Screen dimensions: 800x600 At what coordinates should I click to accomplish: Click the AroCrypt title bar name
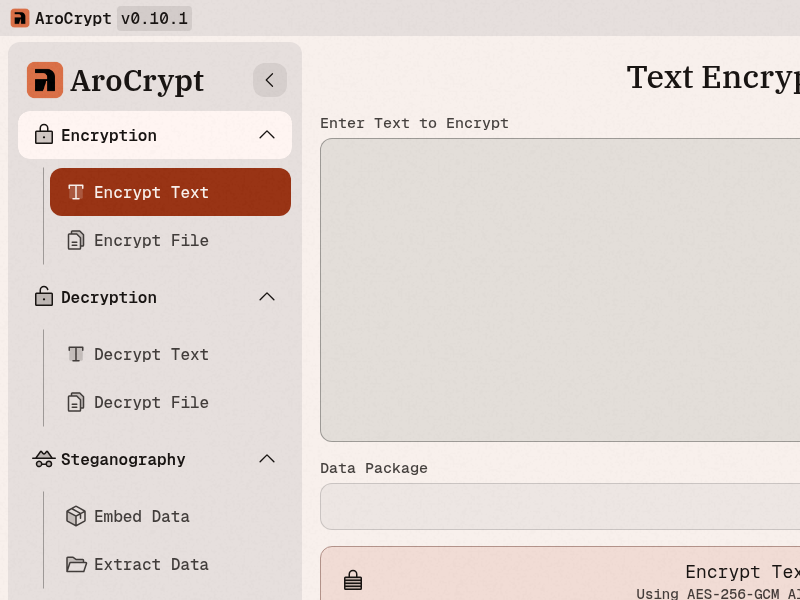click(x=73, y=18)
